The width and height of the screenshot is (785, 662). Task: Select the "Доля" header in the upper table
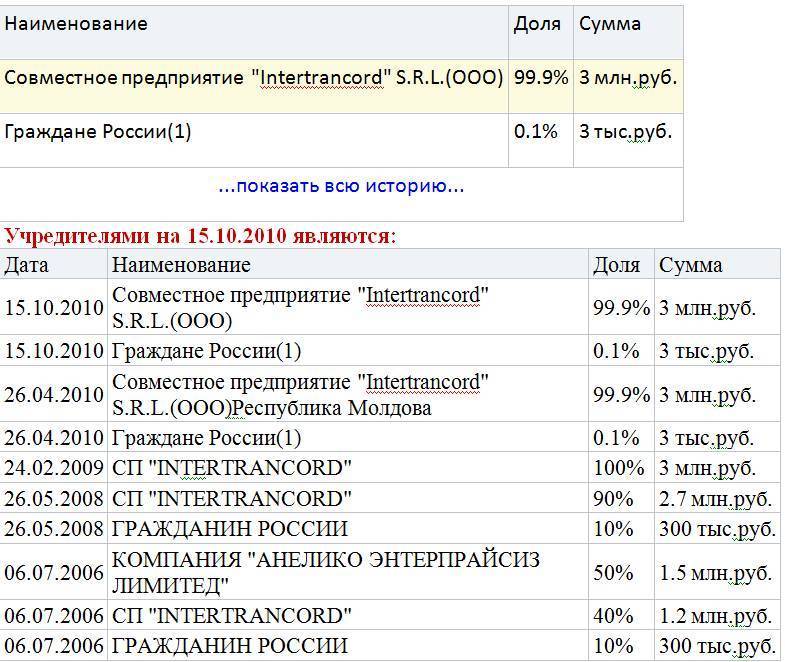click(537, 24)
